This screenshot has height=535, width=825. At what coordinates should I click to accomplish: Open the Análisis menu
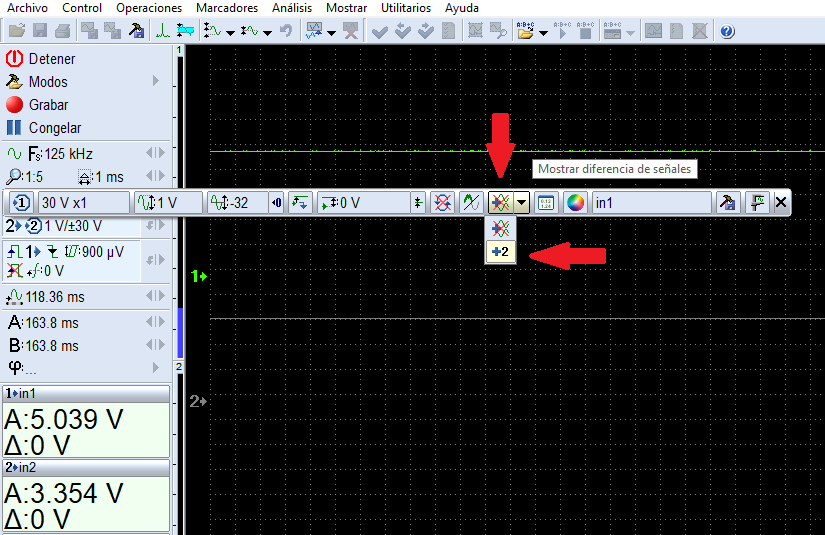(x=292, y=8)
